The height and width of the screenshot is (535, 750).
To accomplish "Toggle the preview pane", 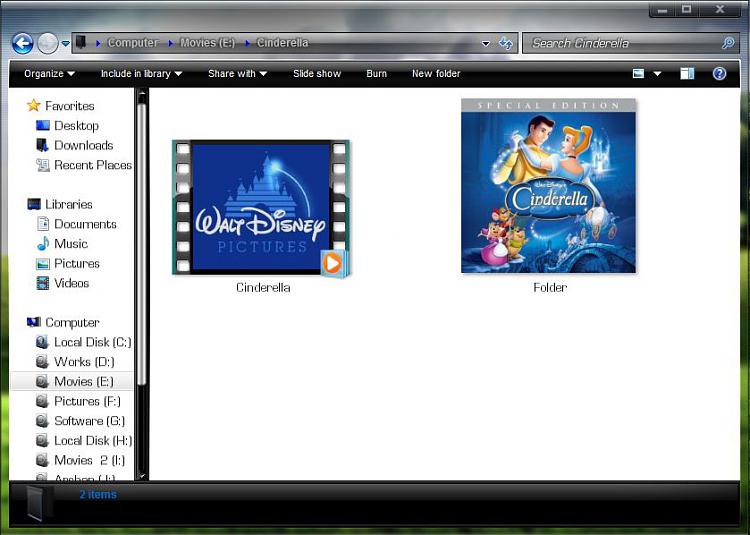I will tap(687, 73).
